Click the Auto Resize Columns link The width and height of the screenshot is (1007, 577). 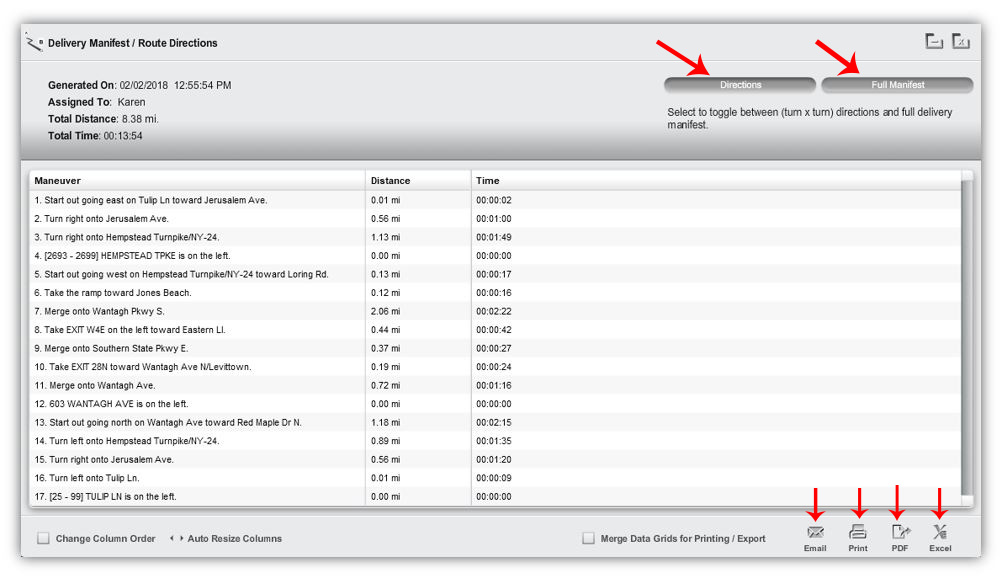pos(234,538)
